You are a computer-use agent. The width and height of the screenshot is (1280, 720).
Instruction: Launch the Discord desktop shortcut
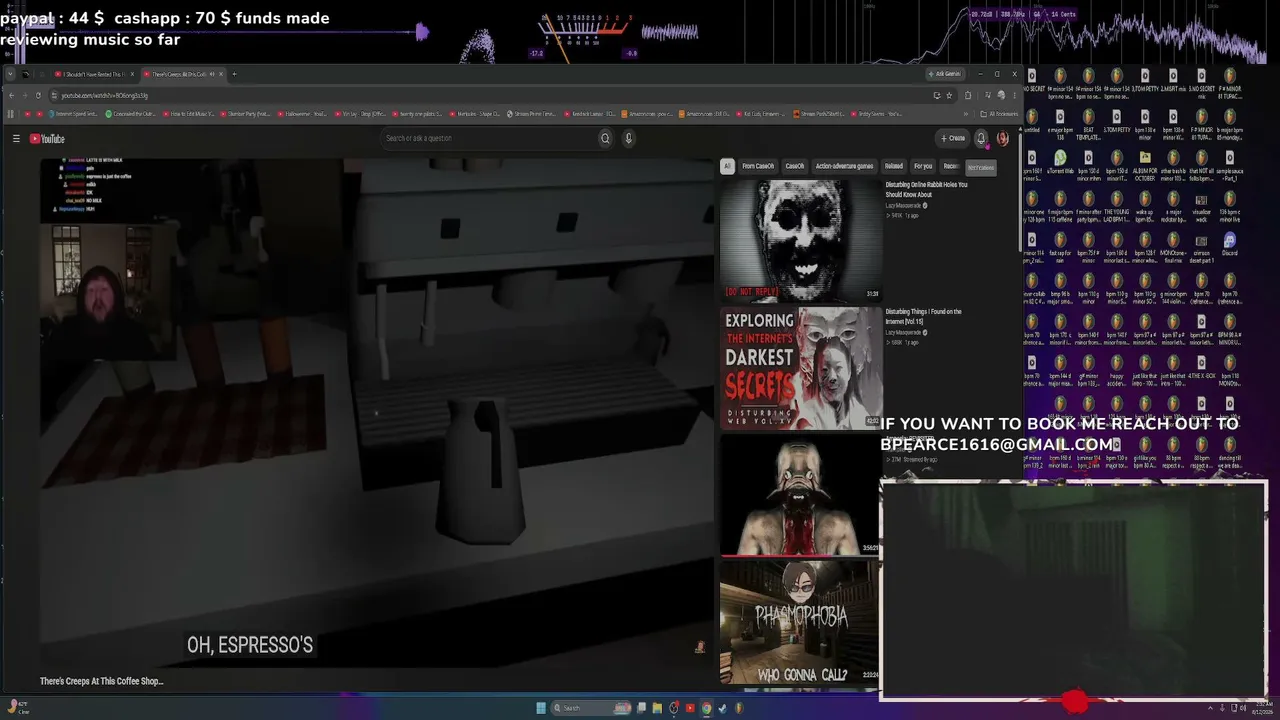(1229, 246)
